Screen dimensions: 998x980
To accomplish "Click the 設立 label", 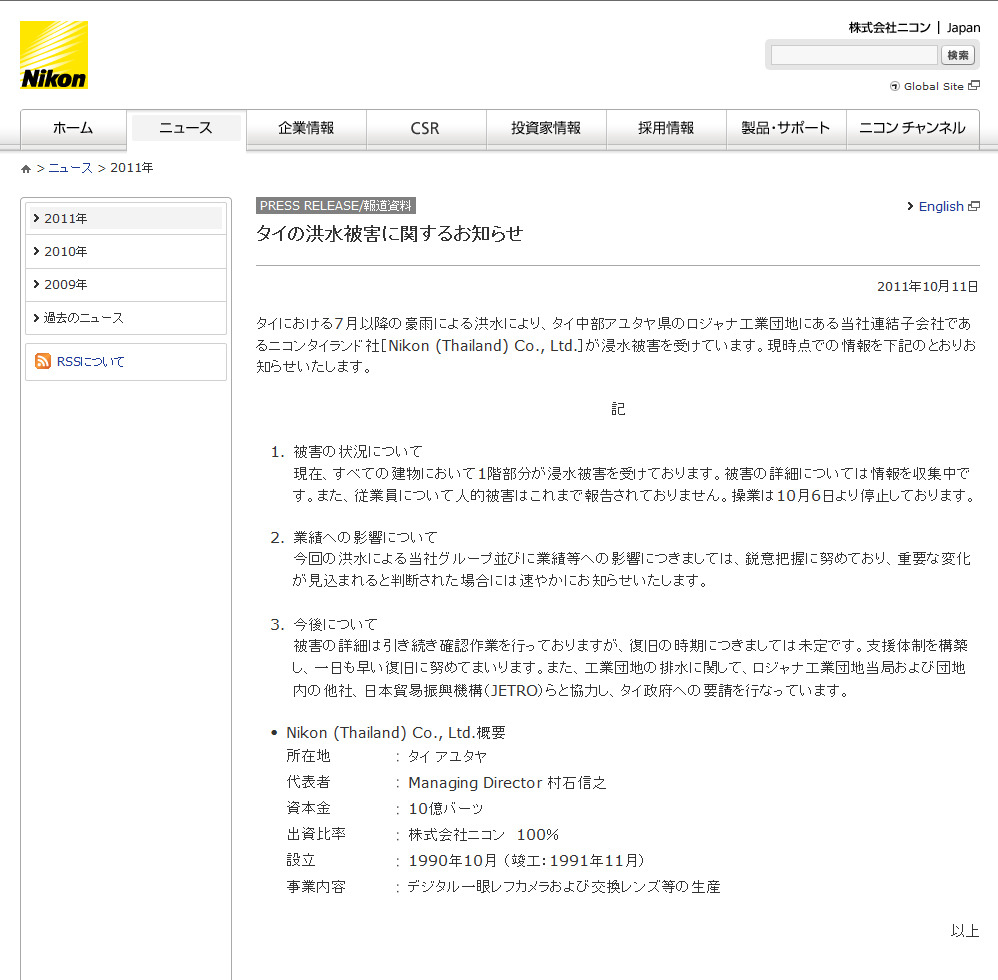I will (x=301, y=860).
